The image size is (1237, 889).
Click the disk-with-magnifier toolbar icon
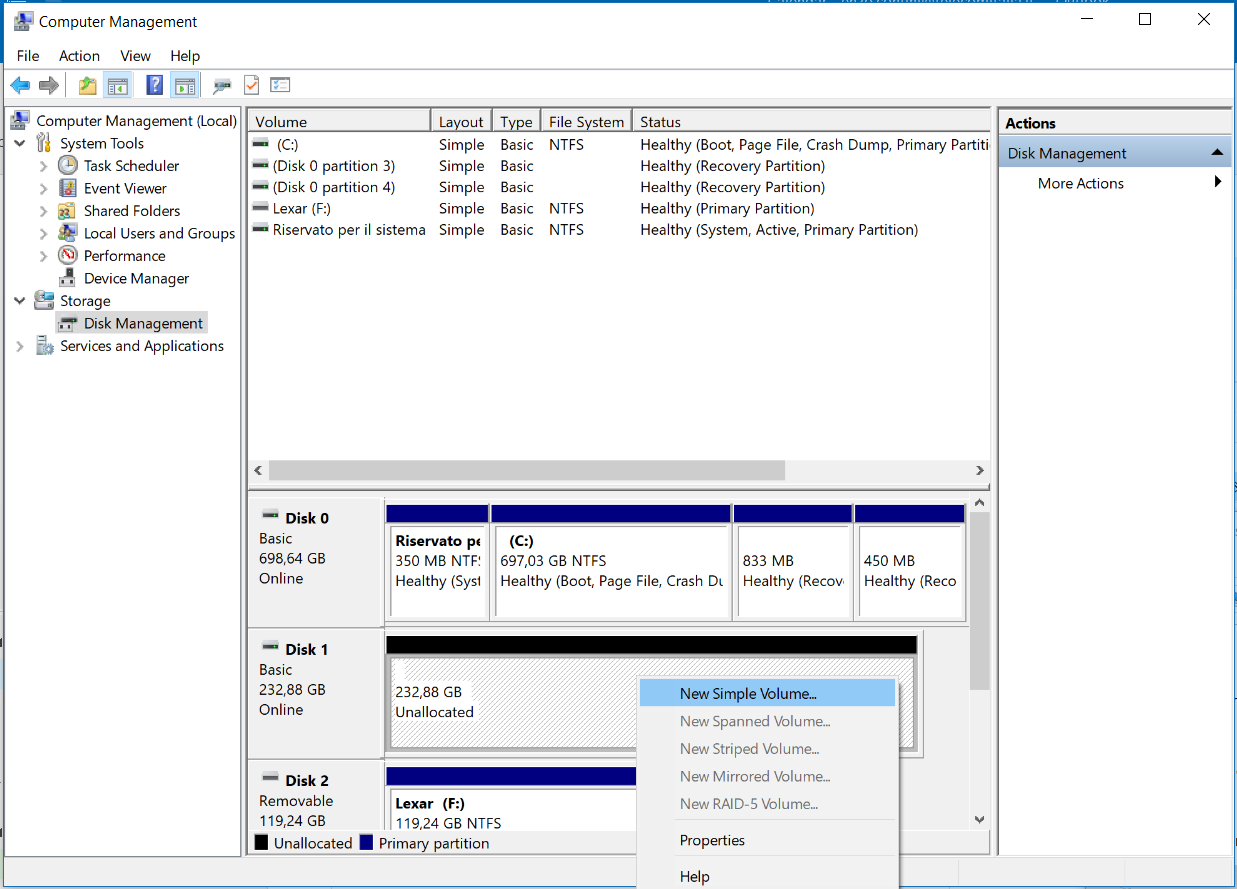[222, 86]
